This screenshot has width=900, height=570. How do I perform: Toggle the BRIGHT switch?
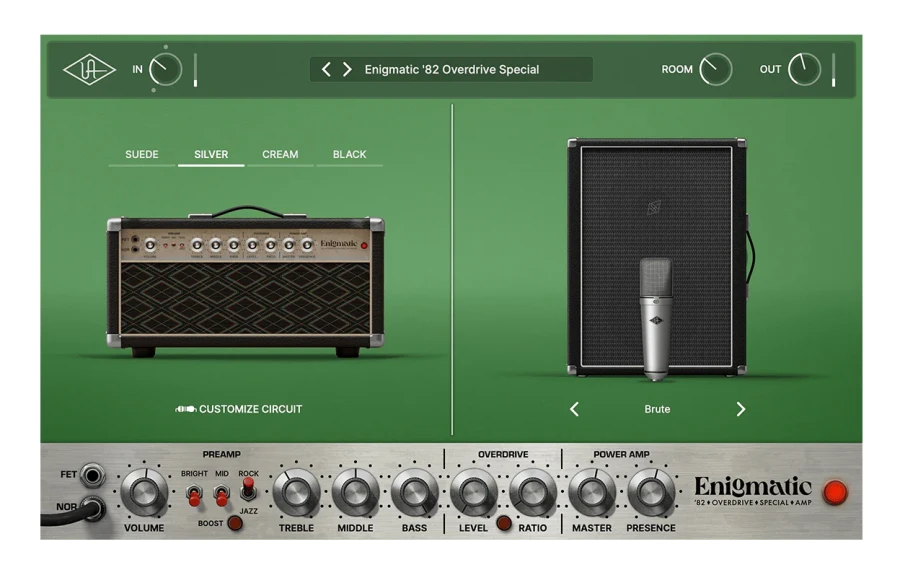pyautogui.click(x=195, y=495)
